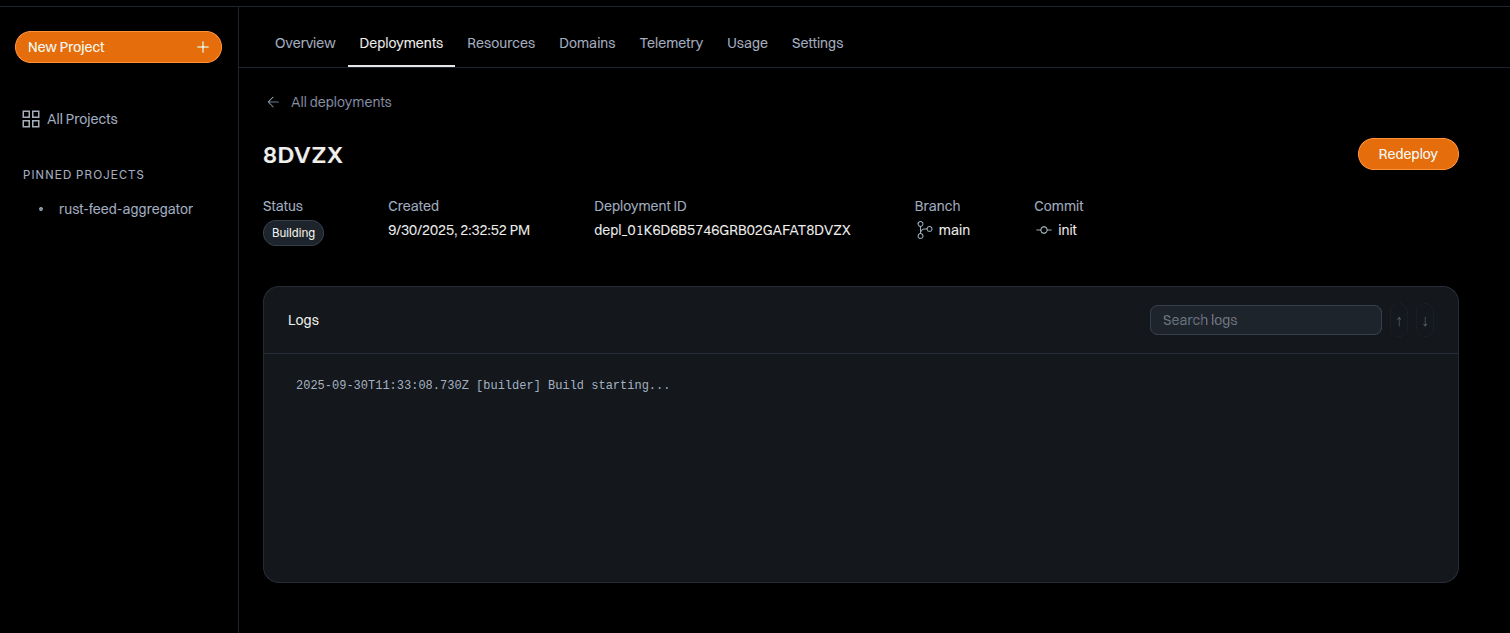Click the Building status badge
The image size is (1510, 633).
tap(293, 233)
